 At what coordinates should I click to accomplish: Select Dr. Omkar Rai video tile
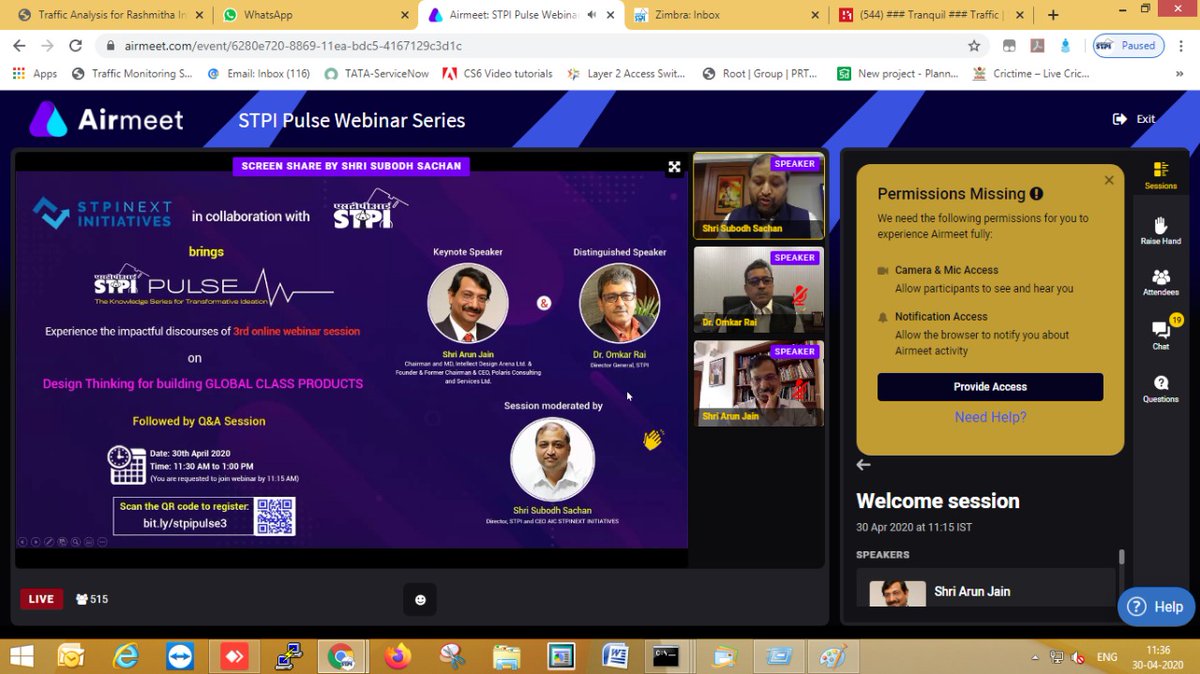pos(758,290)
